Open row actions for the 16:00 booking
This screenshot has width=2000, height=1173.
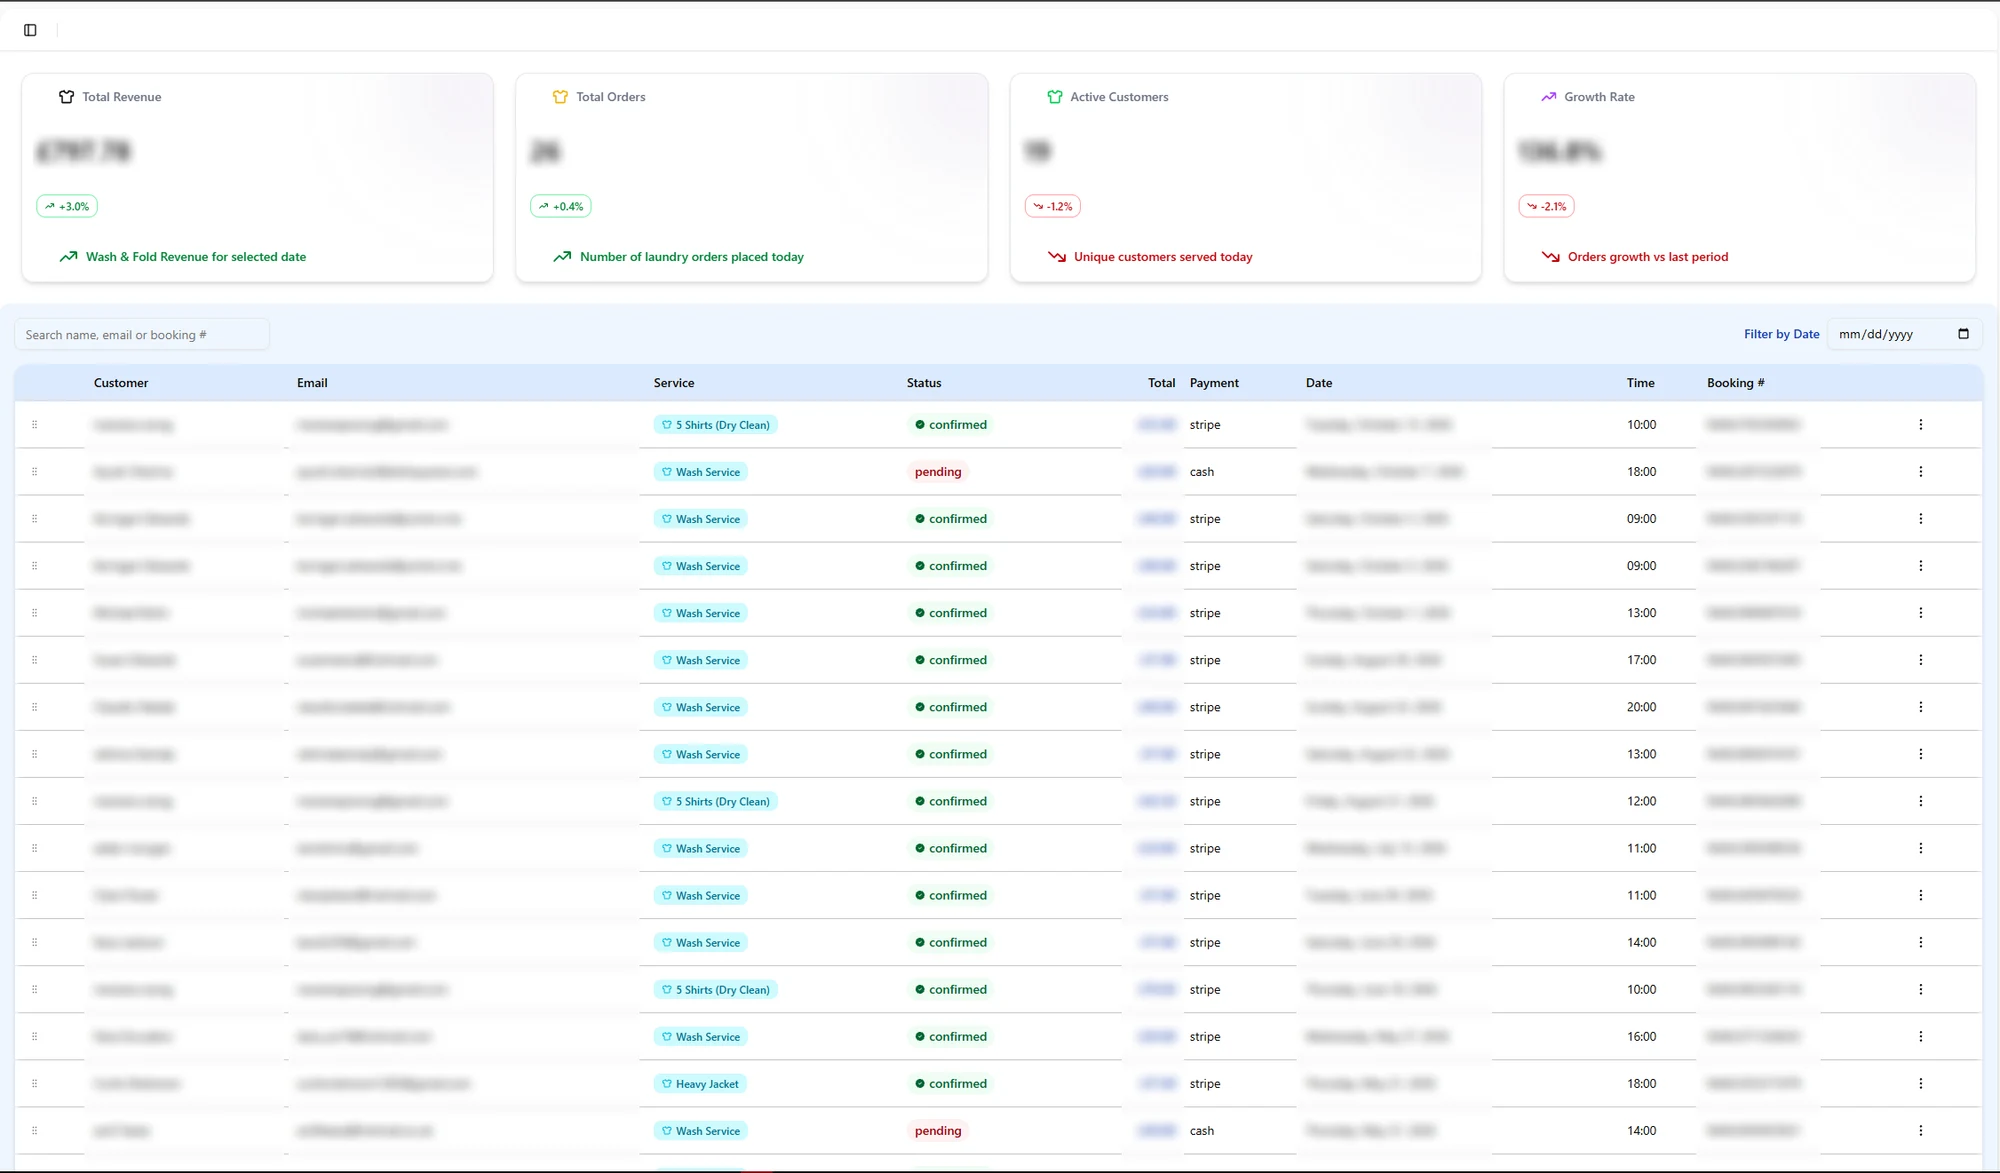(1920, 1037)
